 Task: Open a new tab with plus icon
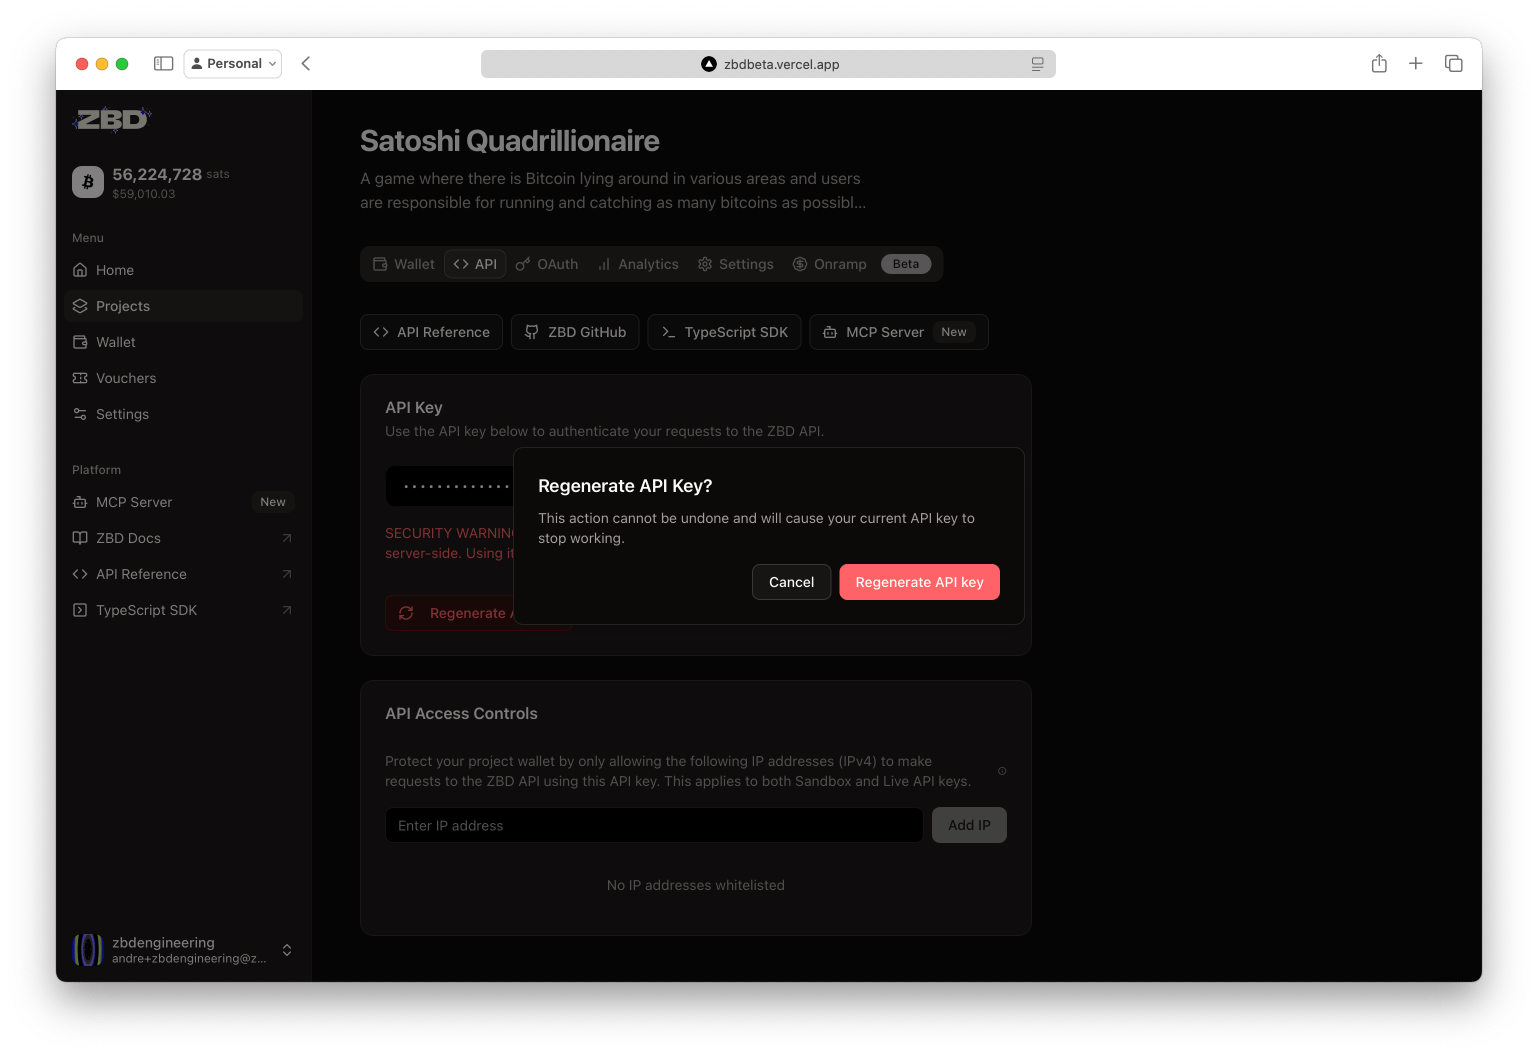1416,64
